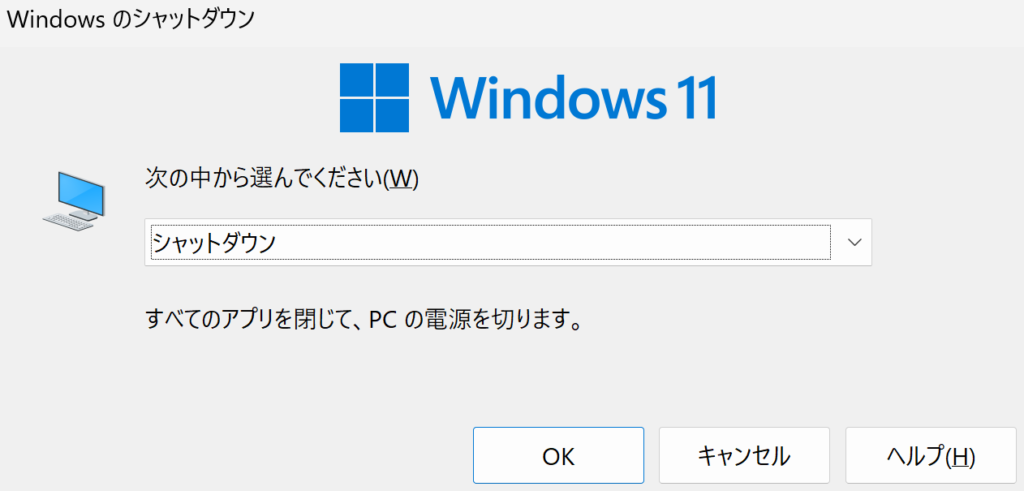This screenshot has width=1024, height=491.
Task: Expand the shutdown options chevron arrow
Action: (x=854, y=242)
